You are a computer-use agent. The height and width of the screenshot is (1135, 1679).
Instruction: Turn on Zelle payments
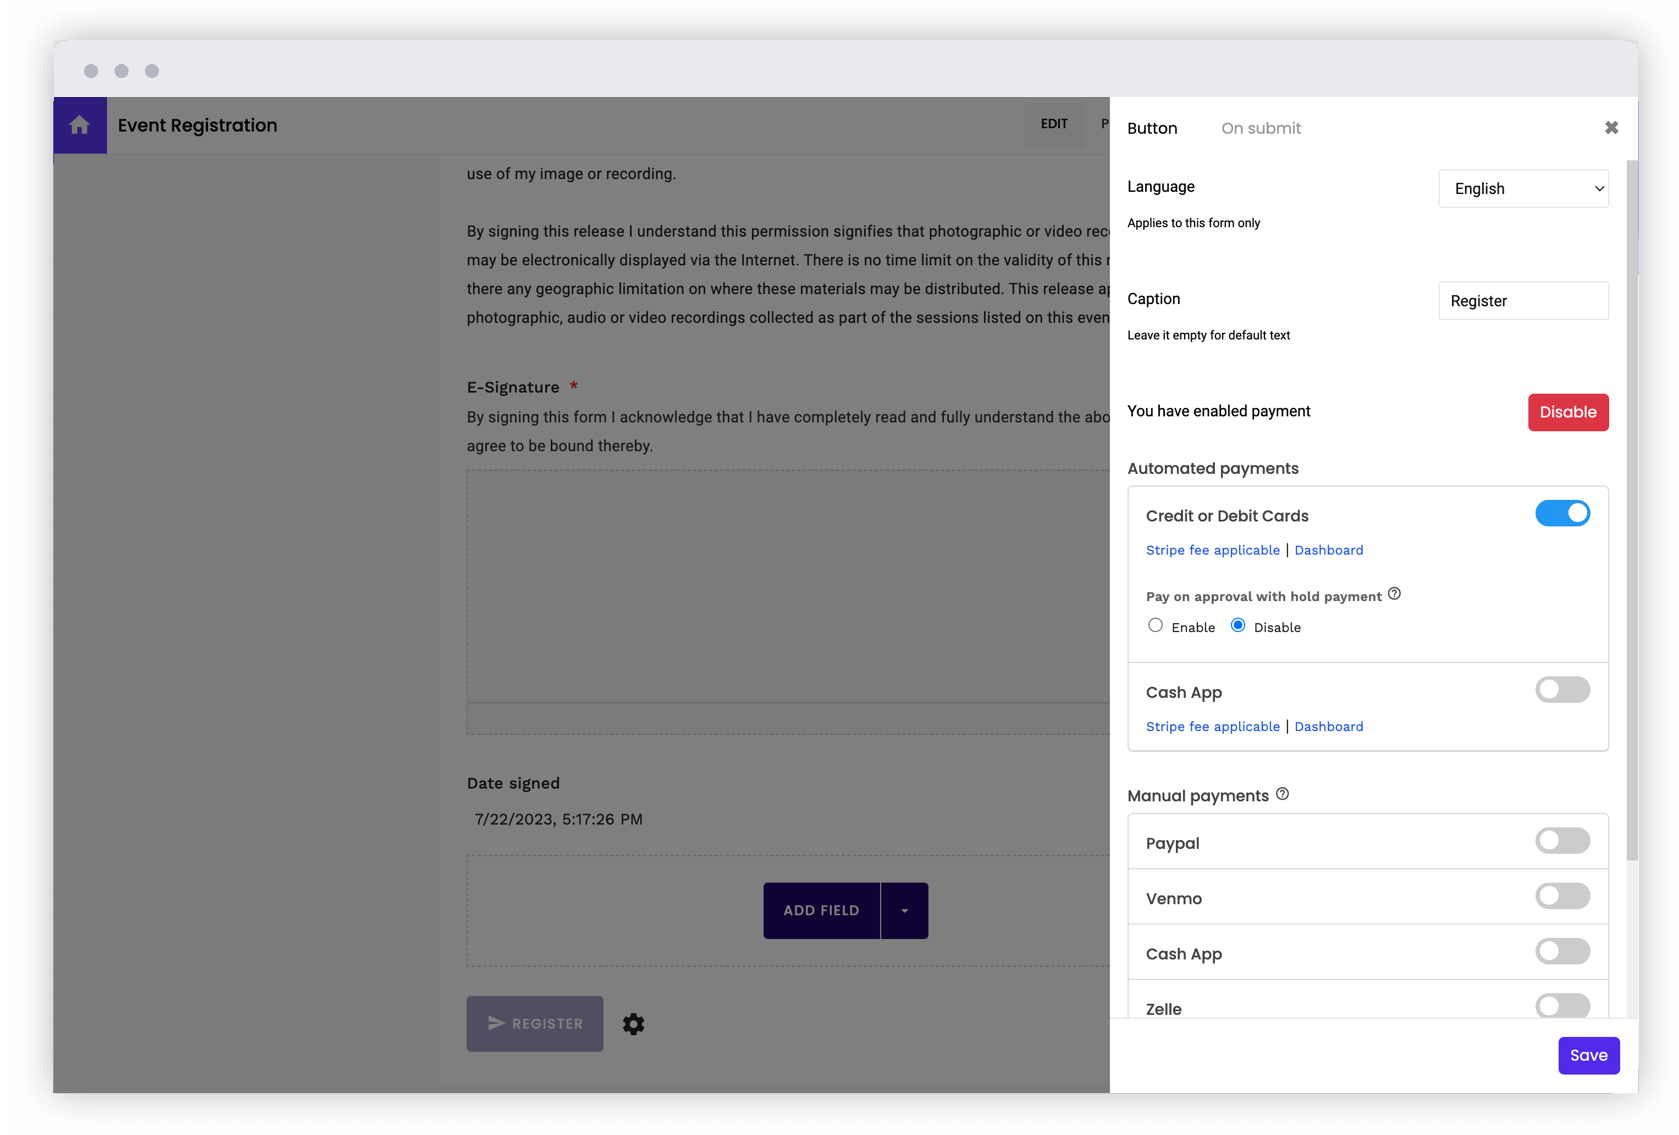tap(1561, 1006)
